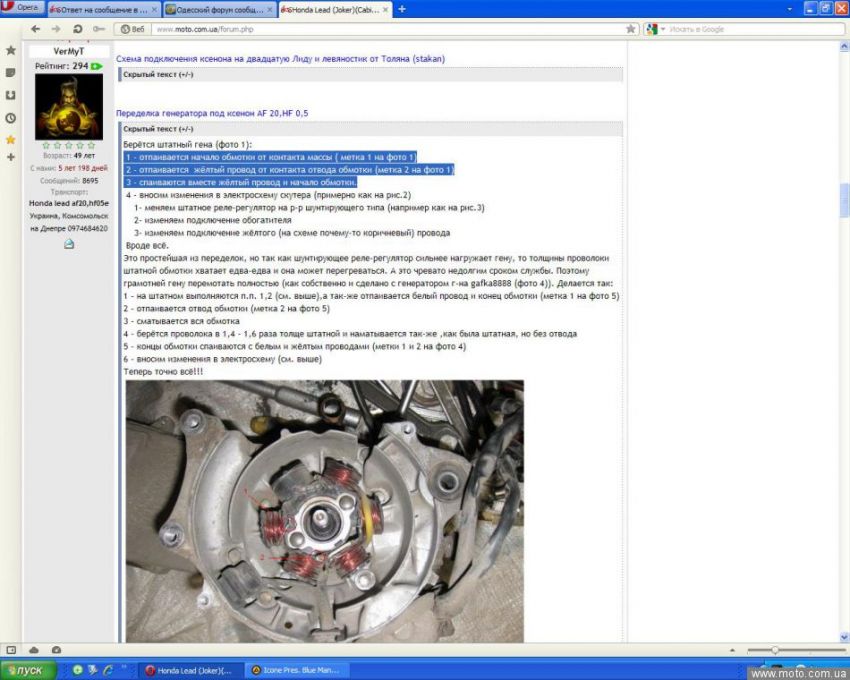Add a sidebar panel with the plus icon

tap(10, 157)
